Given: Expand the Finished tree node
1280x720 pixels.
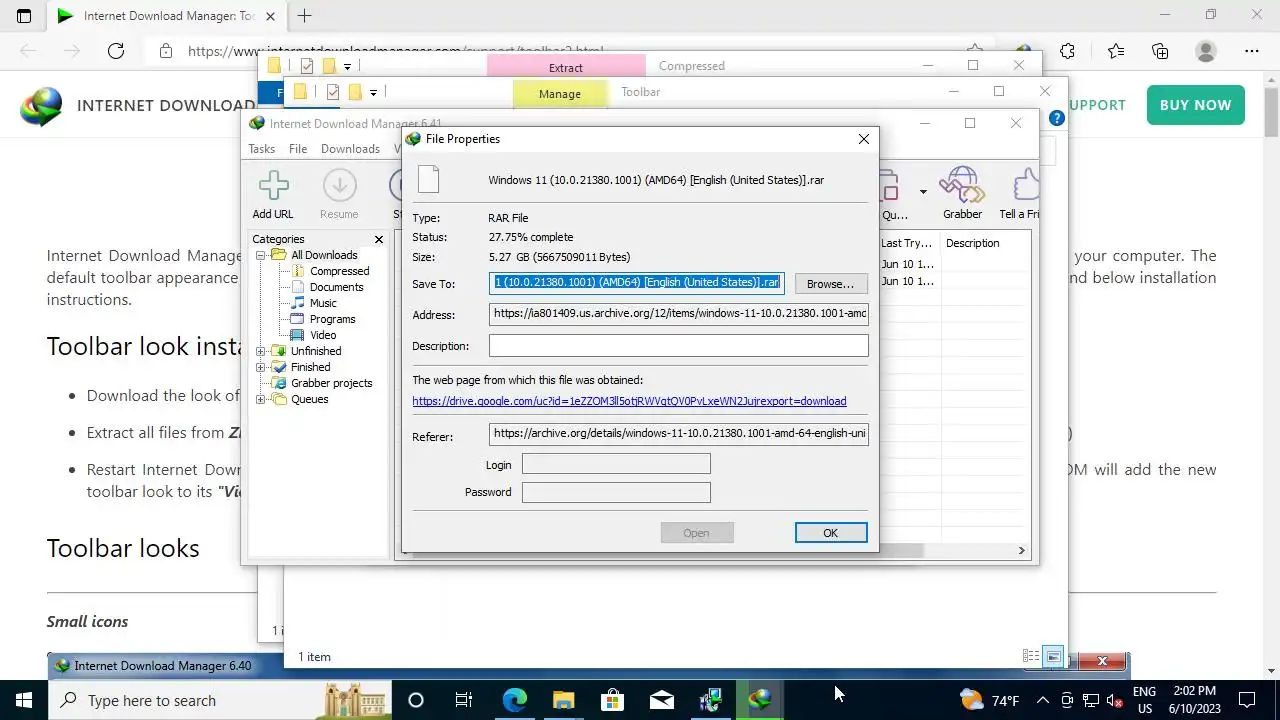Looking at the screenshot, I should (260, 367).
